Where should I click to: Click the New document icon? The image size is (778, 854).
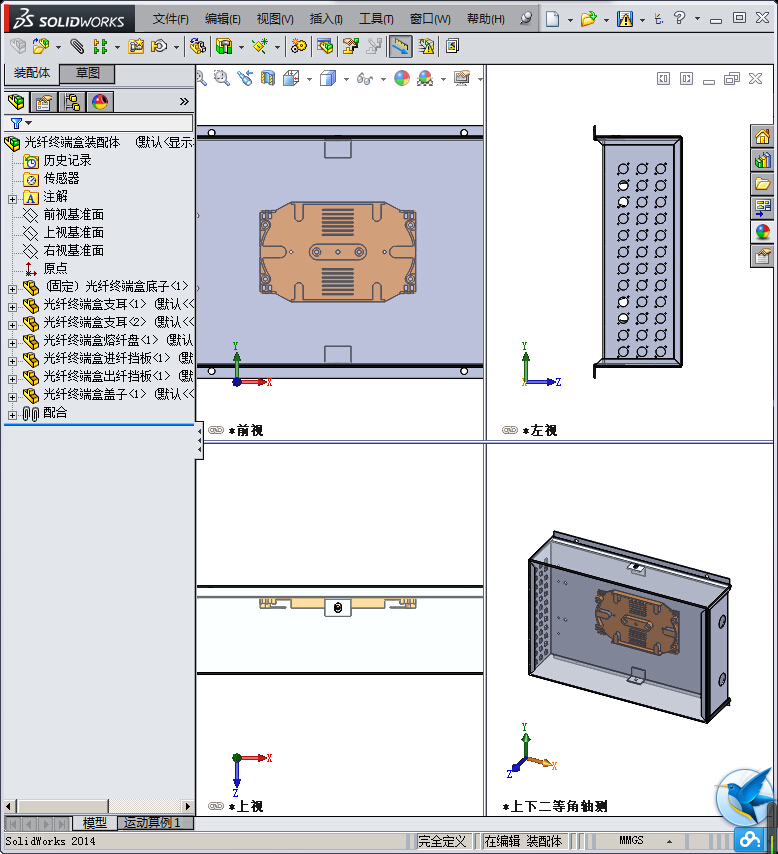552,19
